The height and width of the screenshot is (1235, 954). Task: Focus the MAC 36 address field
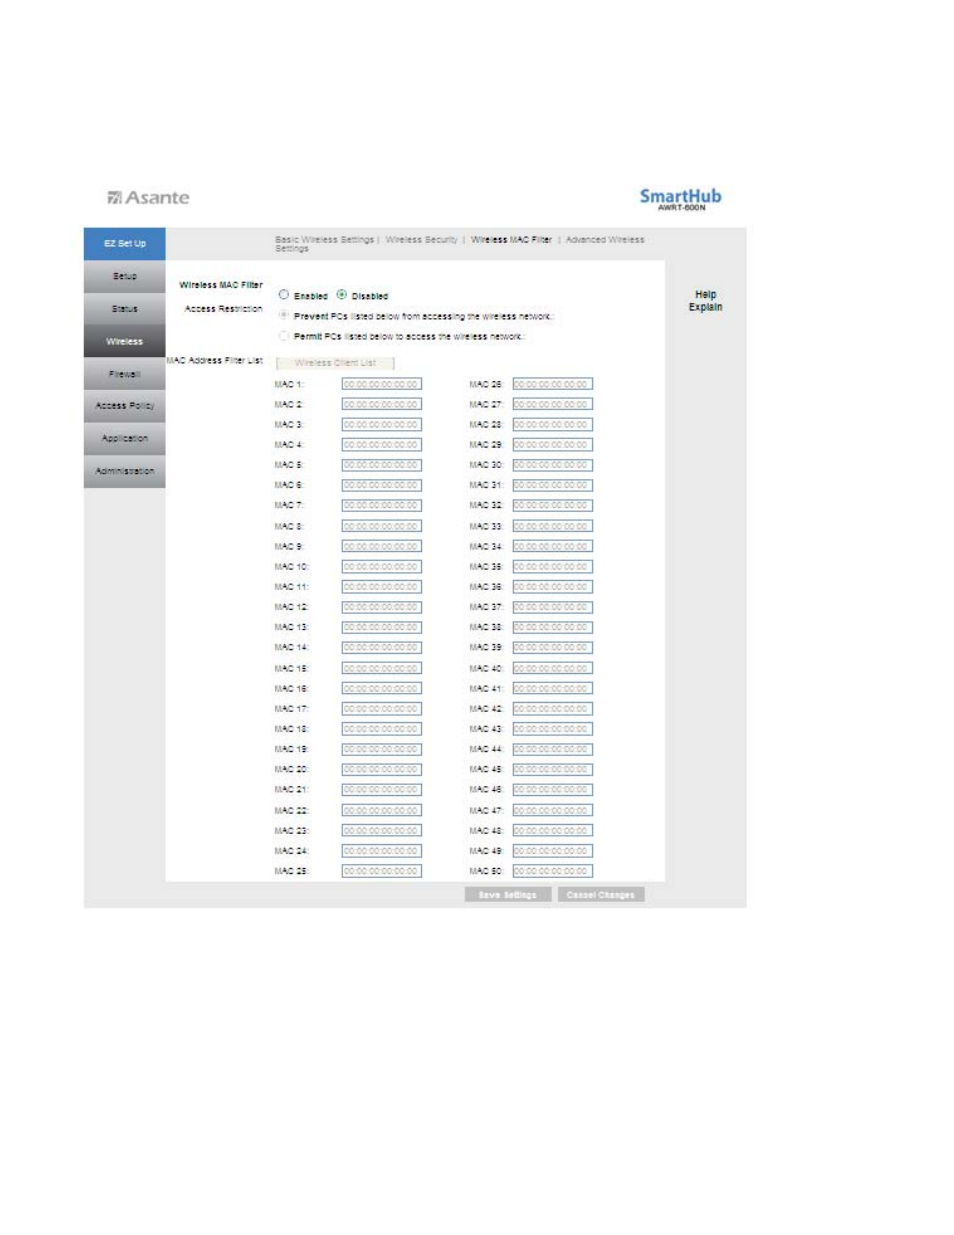[x=553, y=587]
